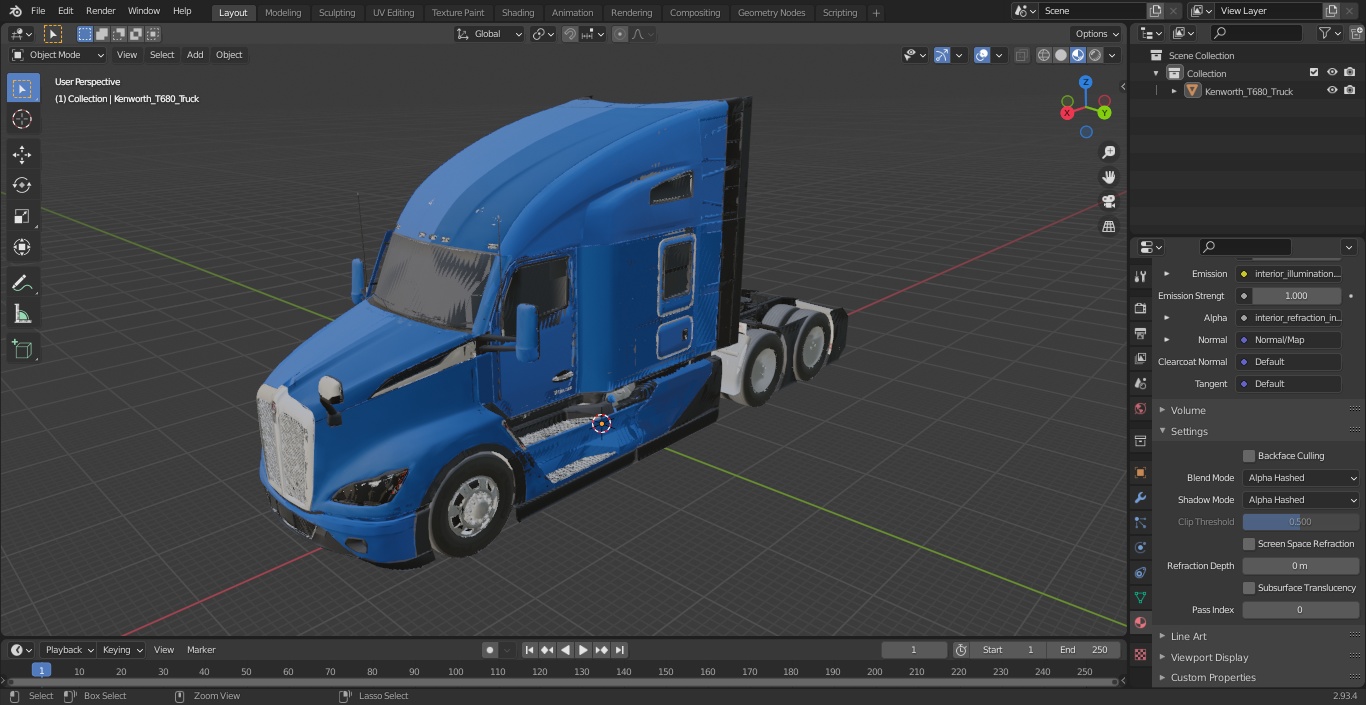Select the Add Cube tool
This screenshot has height=705, width=1366.
point(22,350)
